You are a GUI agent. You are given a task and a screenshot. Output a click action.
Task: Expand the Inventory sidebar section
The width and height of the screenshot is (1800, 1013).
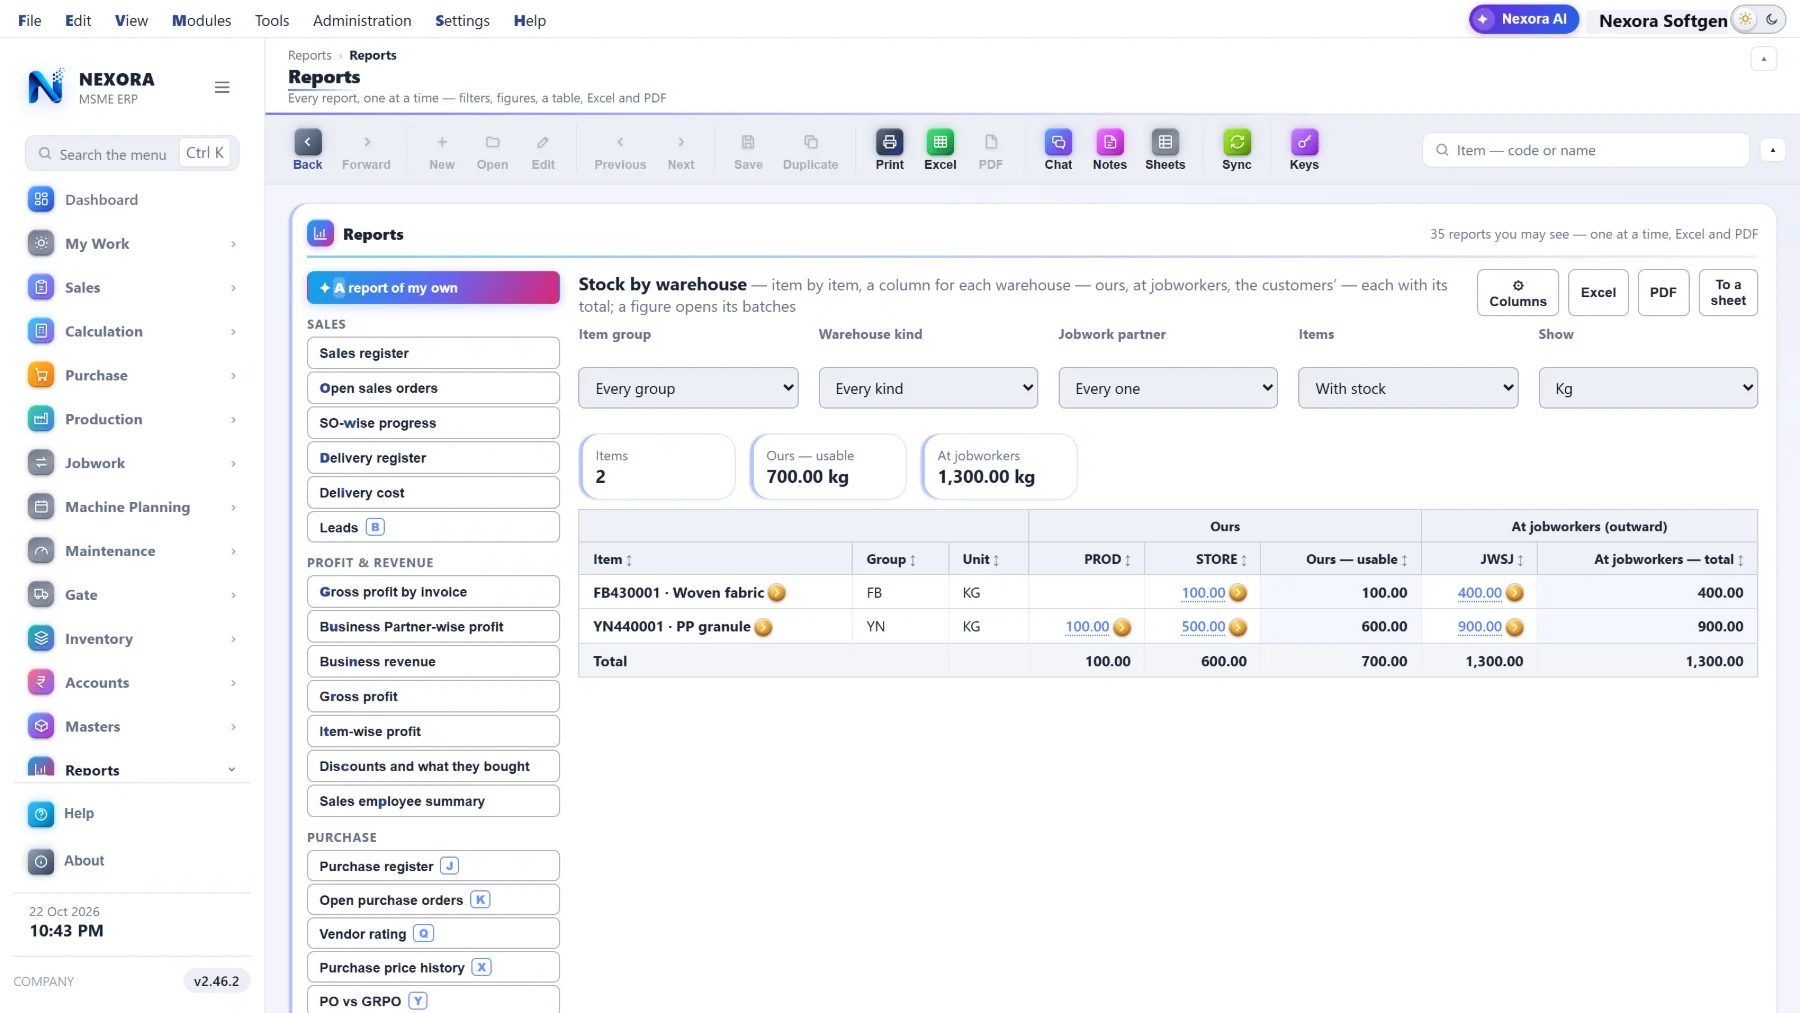tap(132, 639)
